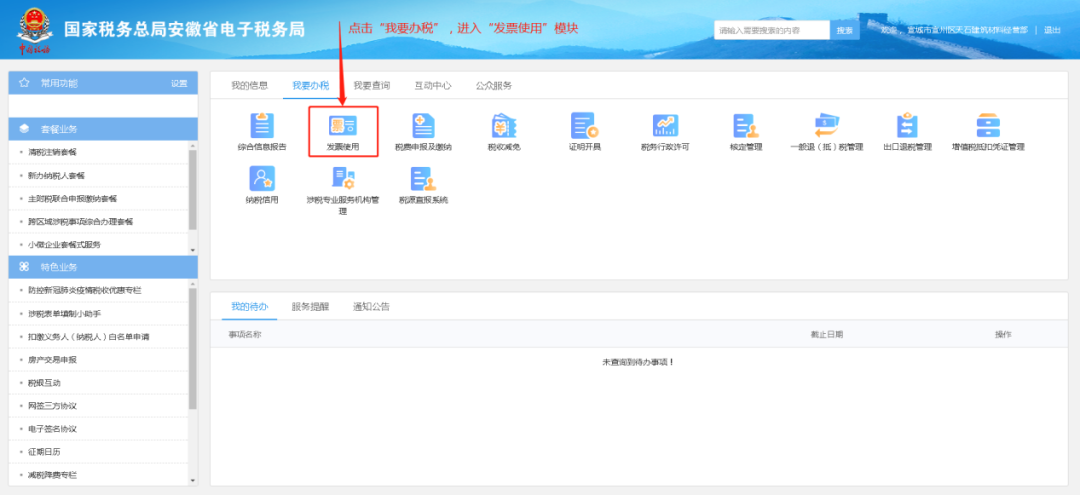Click the 未查询到待办事项 message

638,361
